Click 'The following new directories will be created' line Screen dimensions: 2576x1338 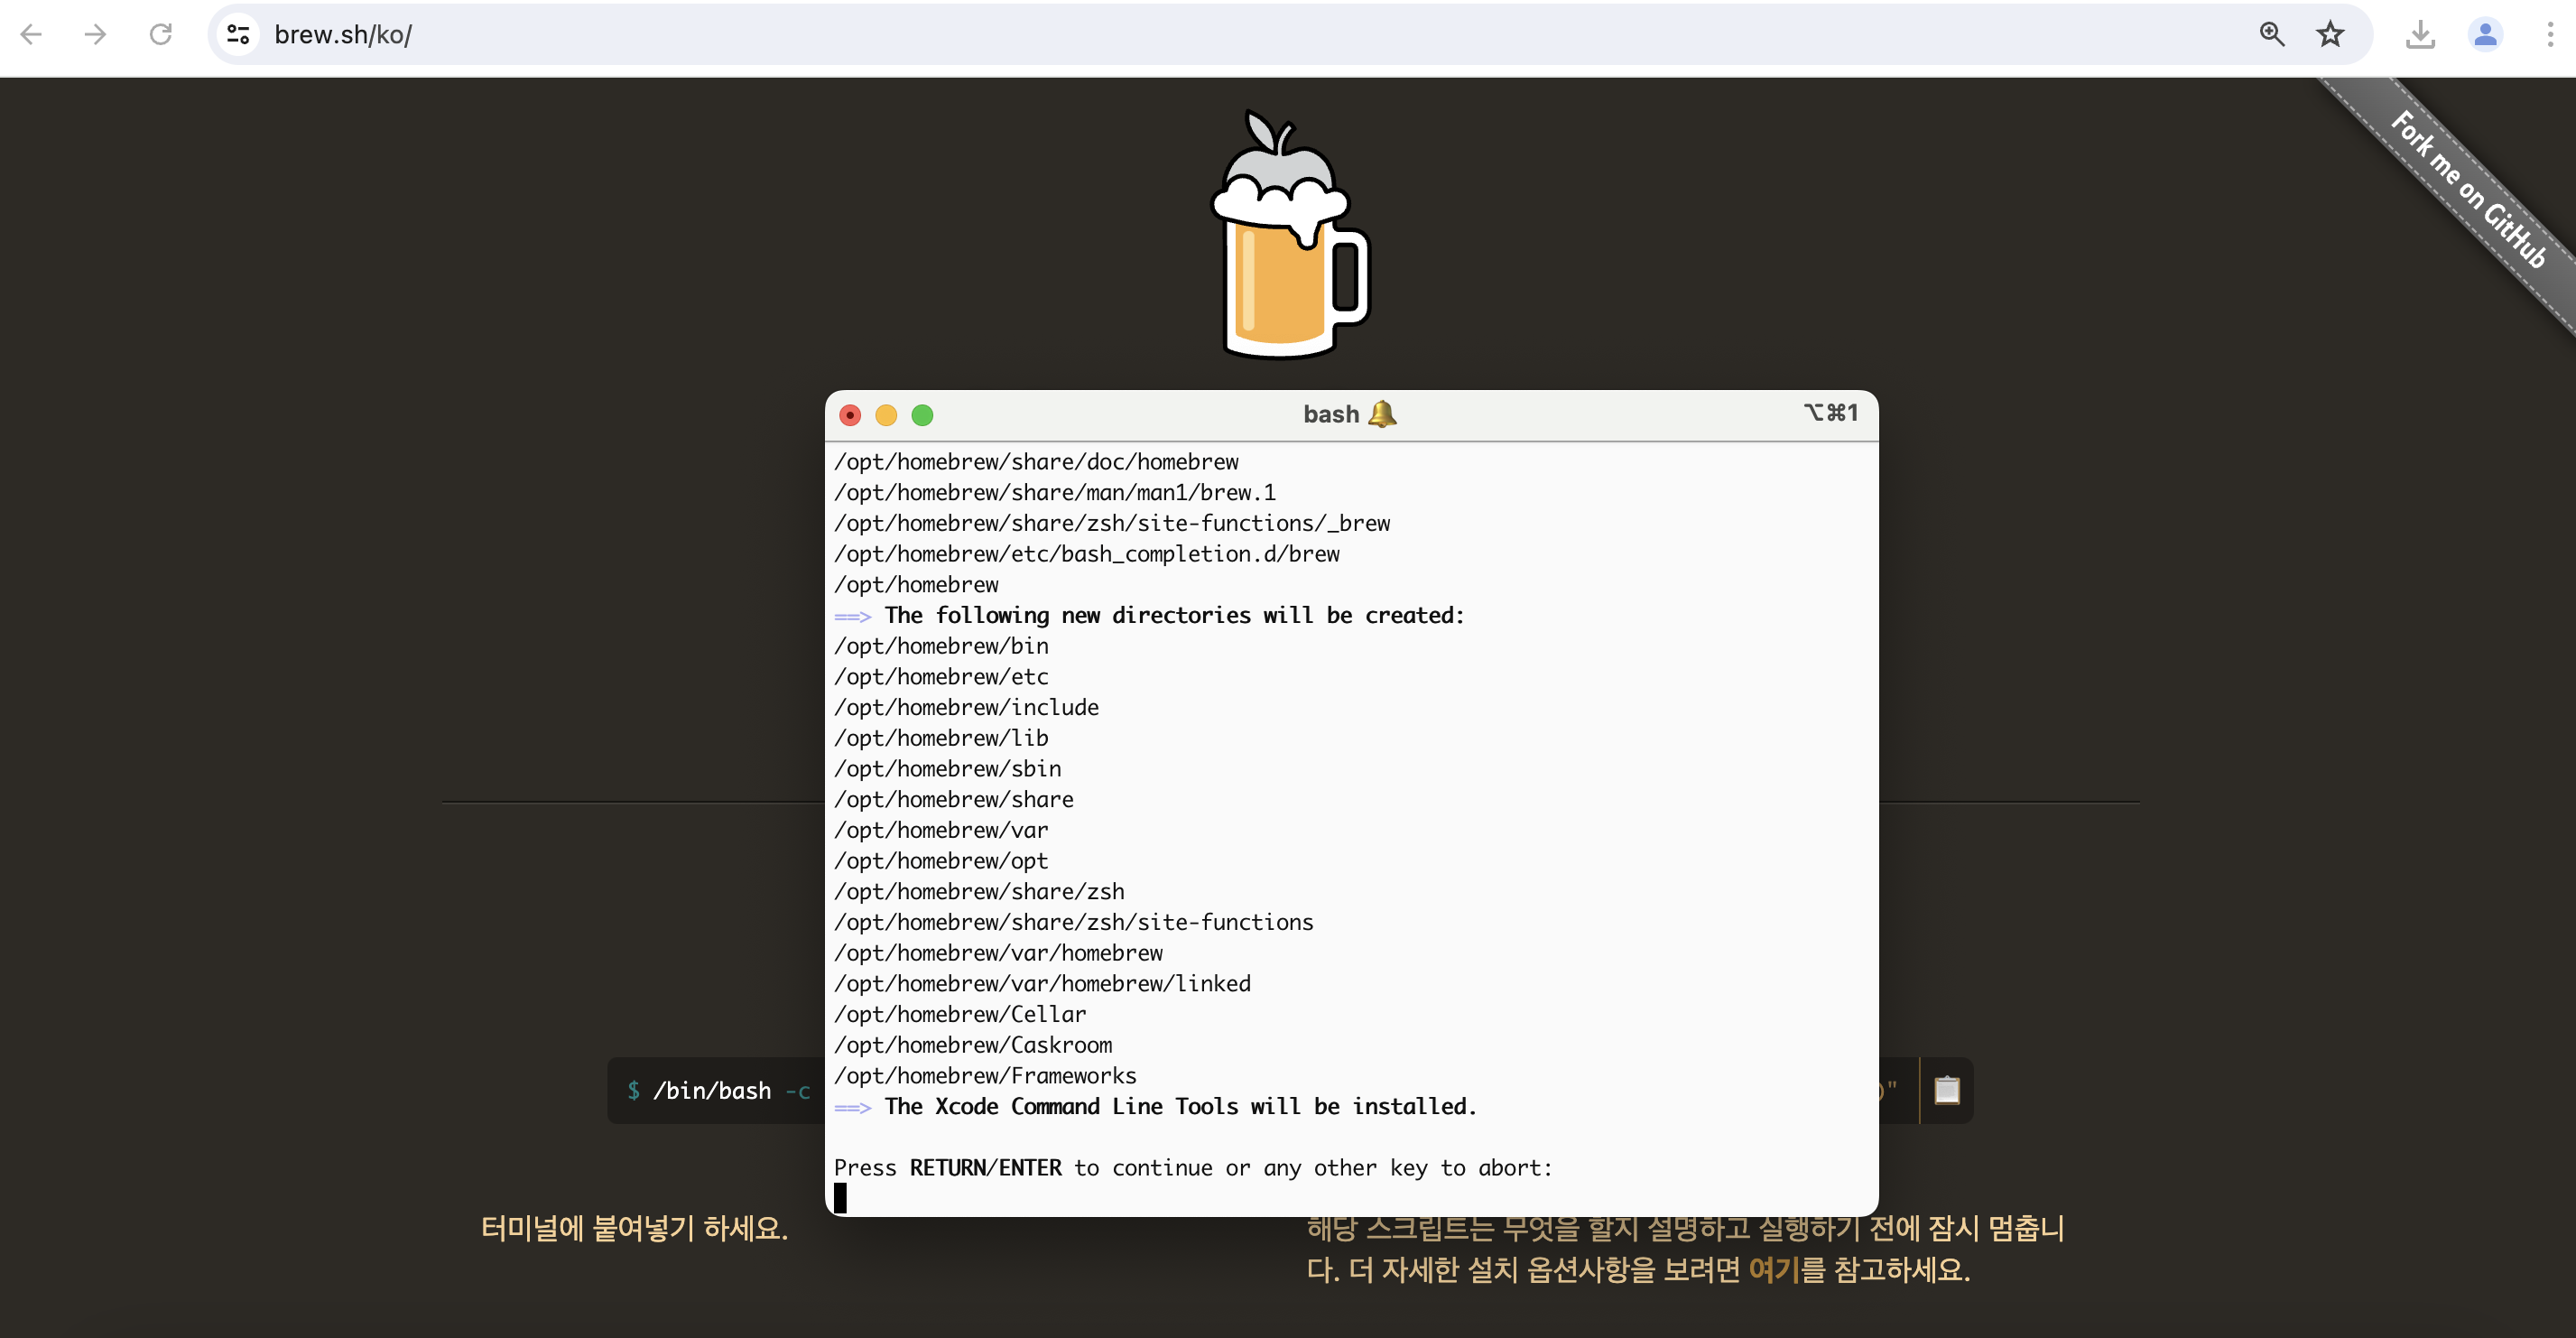pos(1150,616)
